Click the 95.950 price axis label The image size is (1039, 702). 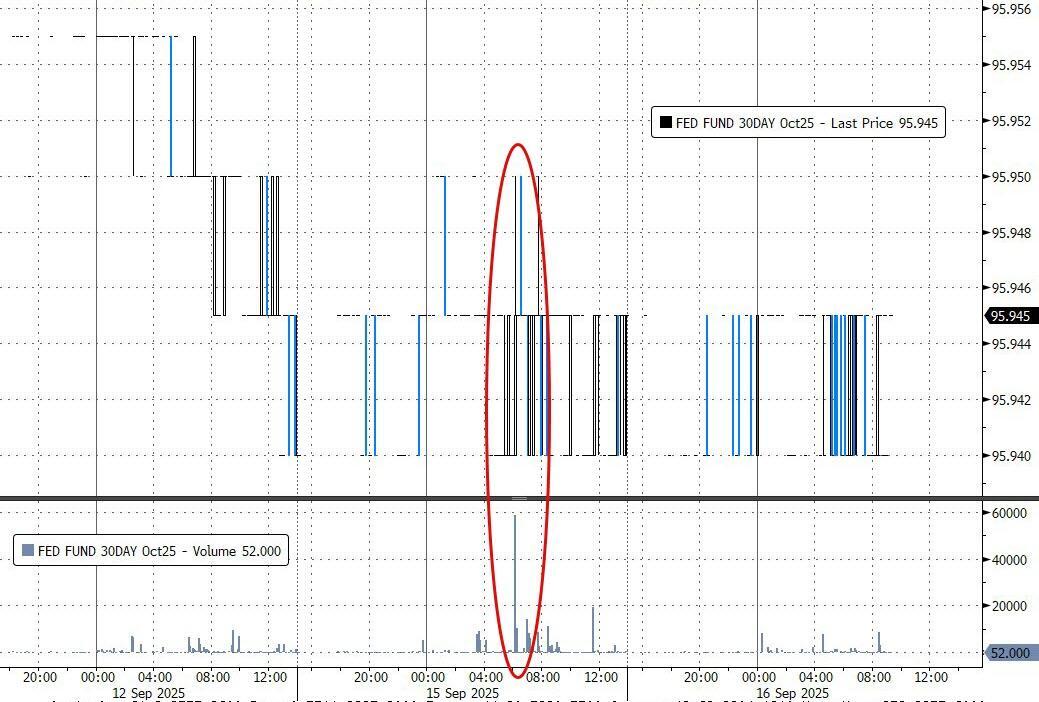pyautogui.click(x=1010, y=177)
